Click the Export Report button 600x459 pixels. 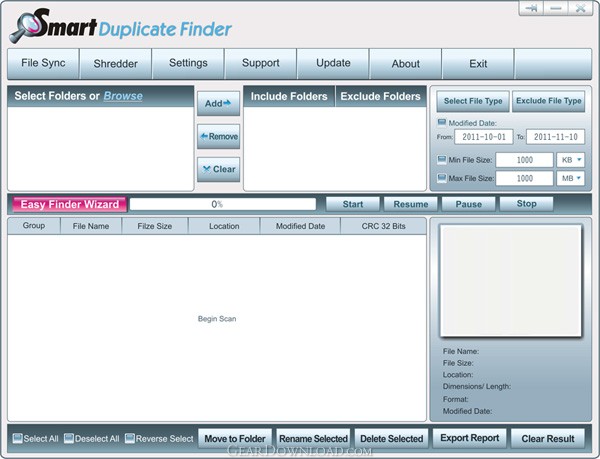coord(470,438)
